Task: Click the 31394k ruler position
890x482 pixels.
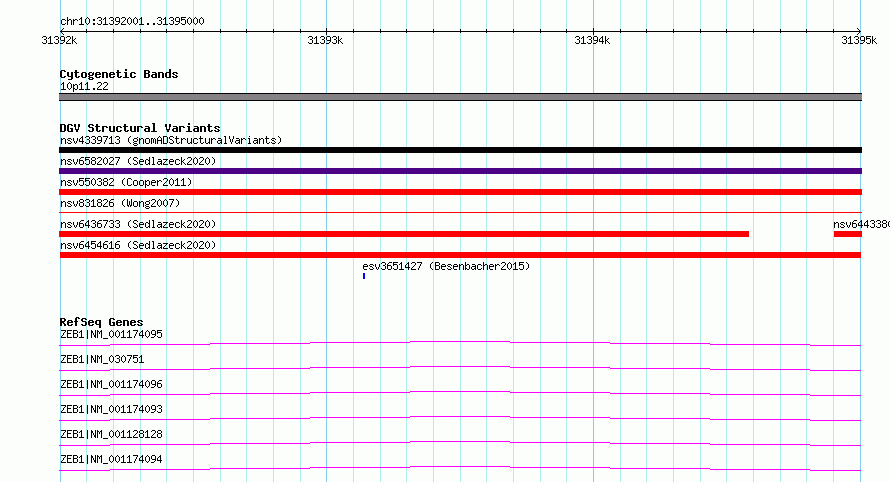Action: [x=592, y=40]
